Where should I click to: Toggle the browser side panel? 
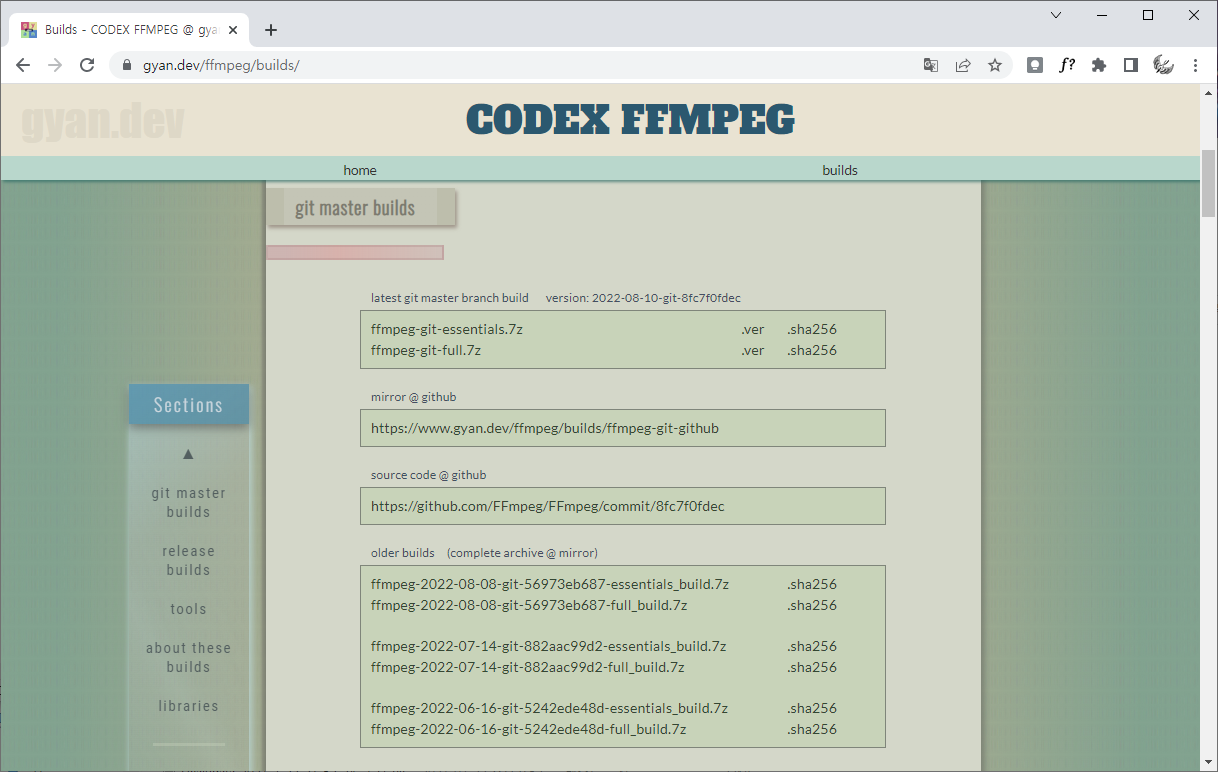[x=1131, y=65]
